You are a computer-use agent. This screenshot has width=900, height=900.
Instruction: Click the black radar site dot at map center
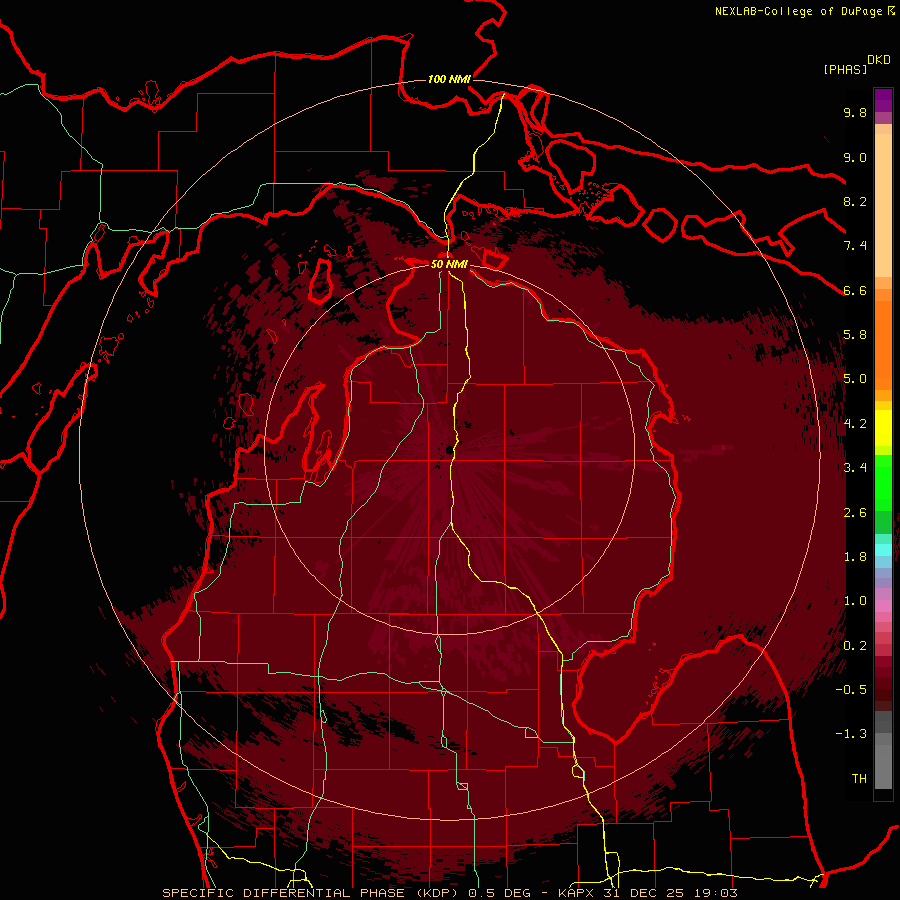[x=449, y=451]
